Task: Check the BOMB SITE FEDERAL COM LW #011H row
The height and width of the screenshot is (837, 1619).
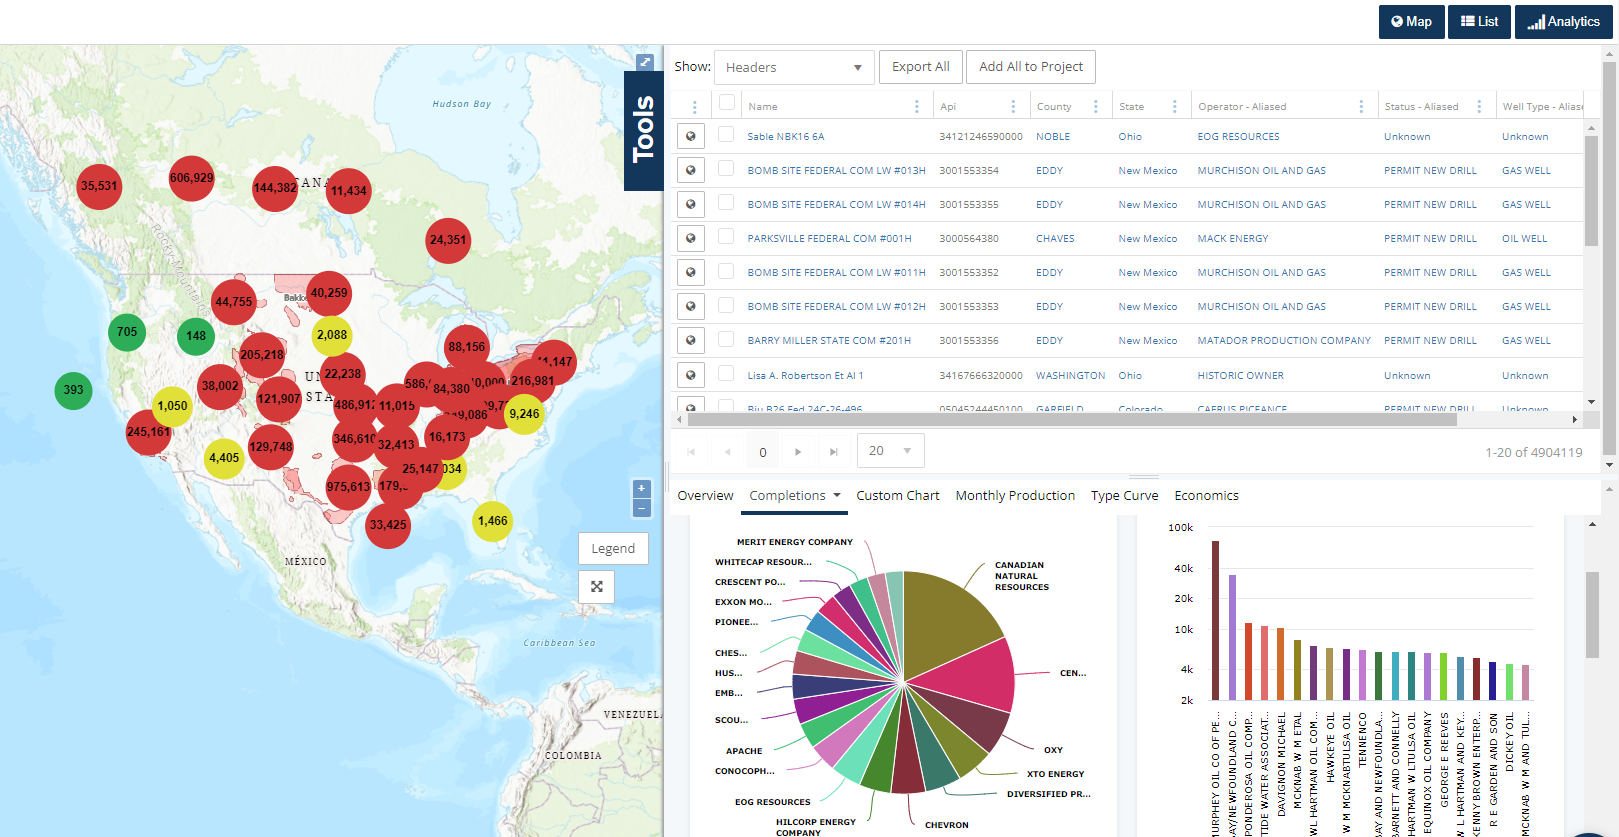Action: [x=726, y=270]
